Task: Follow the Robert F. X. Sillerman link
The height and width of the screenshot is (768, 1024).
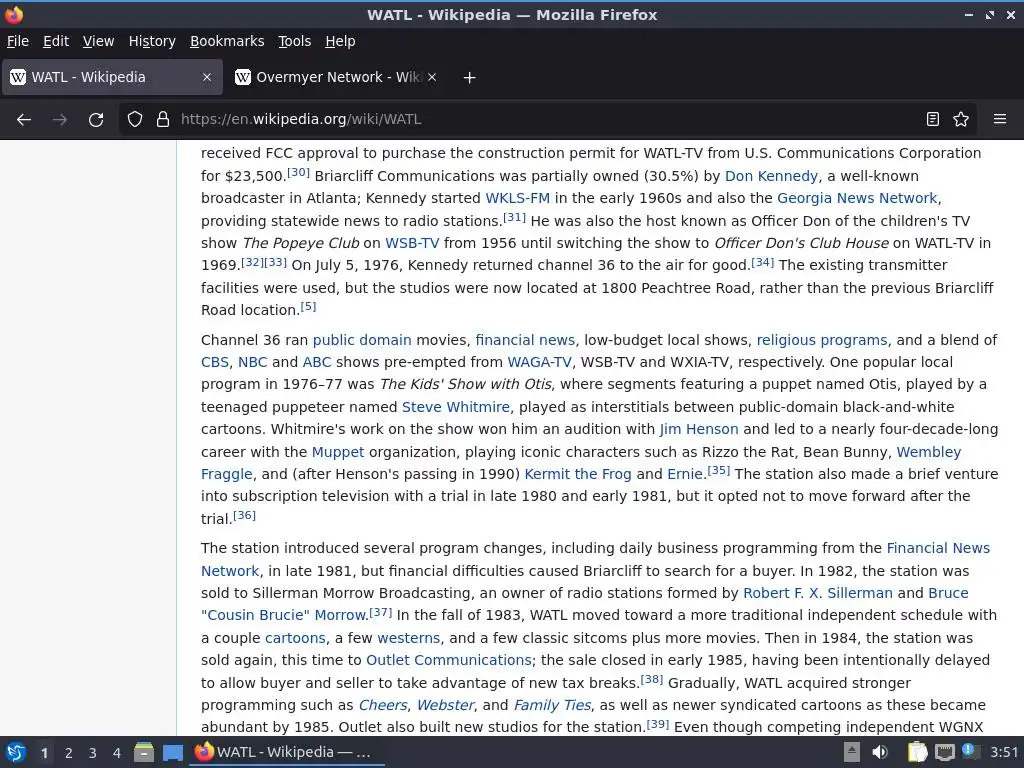Action: (x=818, y=593)
